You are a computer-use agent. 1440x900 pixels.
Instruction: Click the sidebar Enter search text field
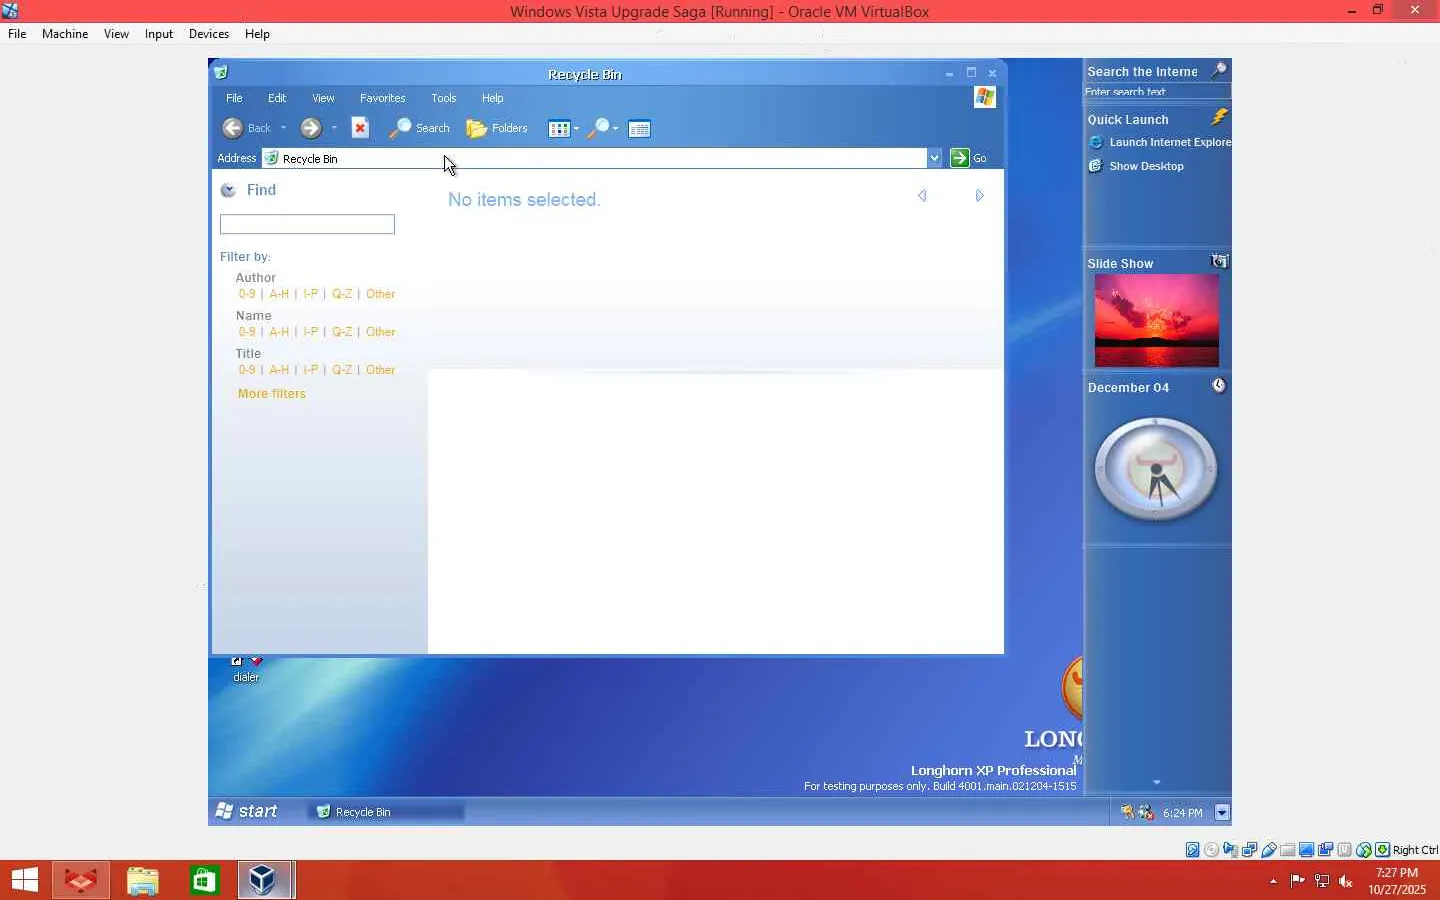coord(1157,92)
